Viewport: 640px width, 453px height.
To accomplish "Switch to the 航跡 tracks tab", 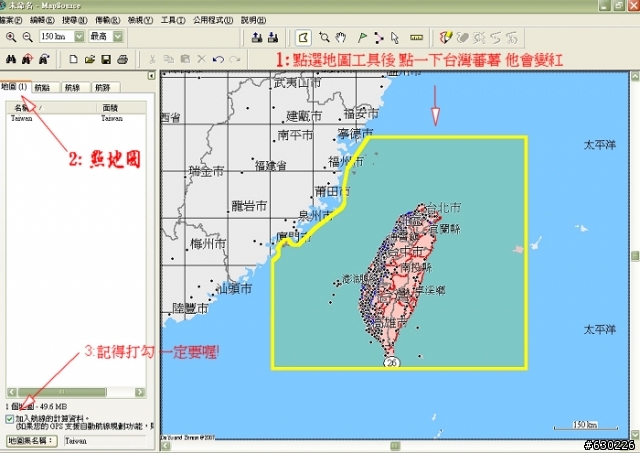I will click(105, 87).
